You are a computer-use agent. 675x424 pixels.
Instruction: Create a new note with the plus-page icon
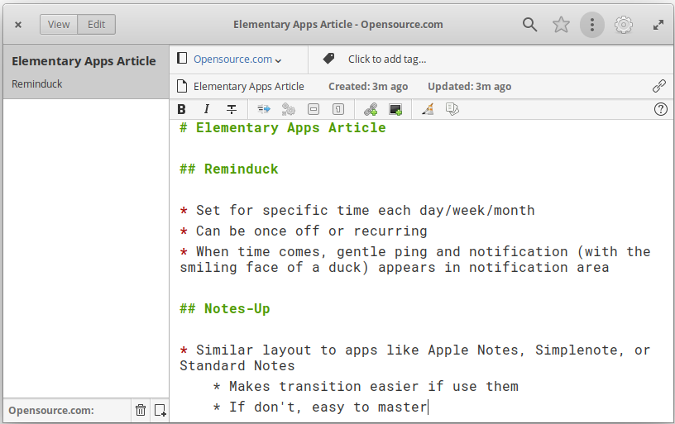click(160, 410)
